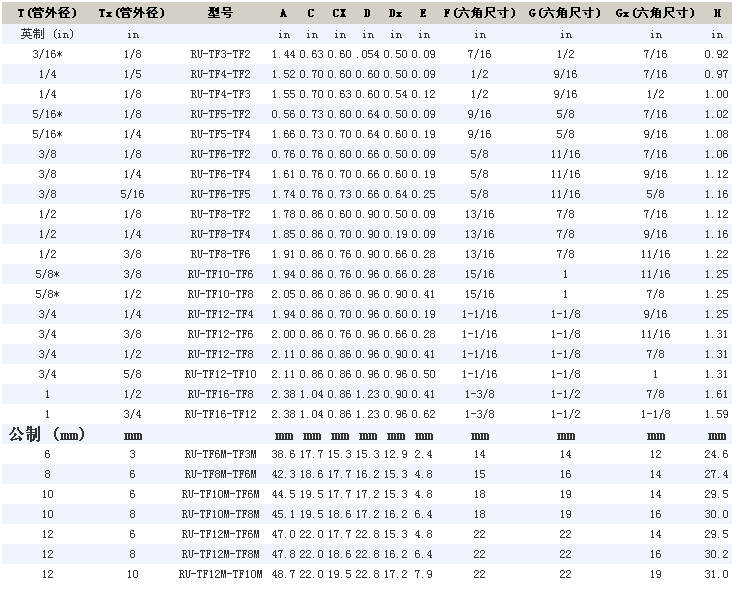Click the RU-TF16-TF12 model cell
Image resolution: width=738 pixels, height=589 pixels.
click(220, 413)
